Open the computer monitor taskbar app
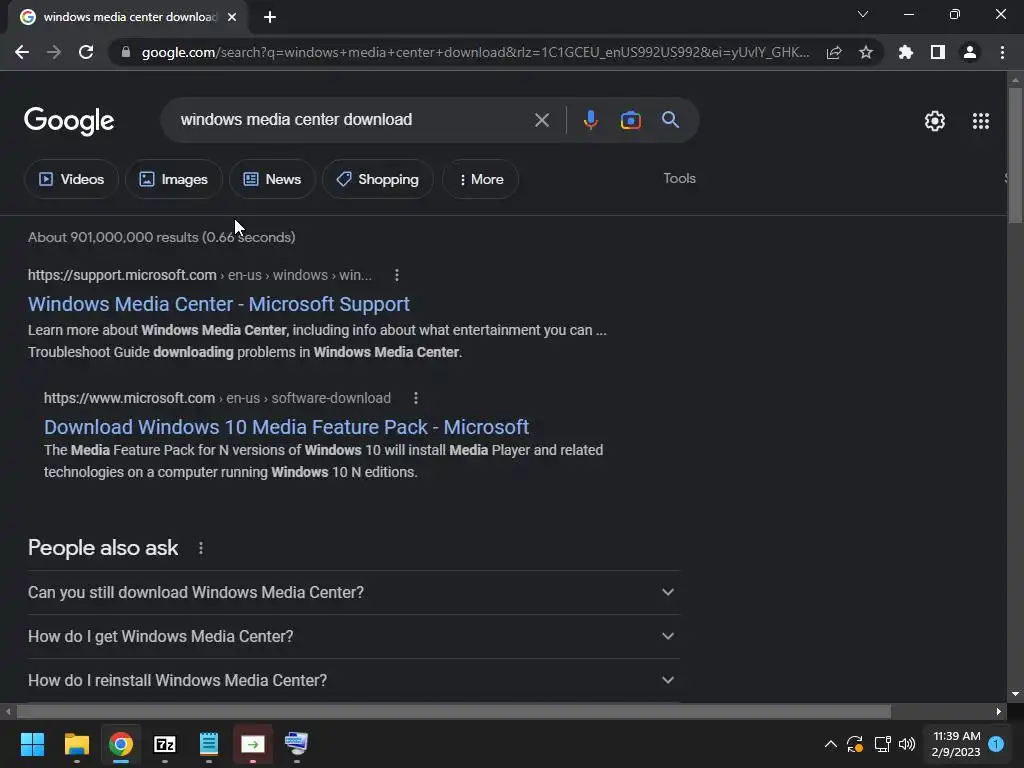 (296, 744)
